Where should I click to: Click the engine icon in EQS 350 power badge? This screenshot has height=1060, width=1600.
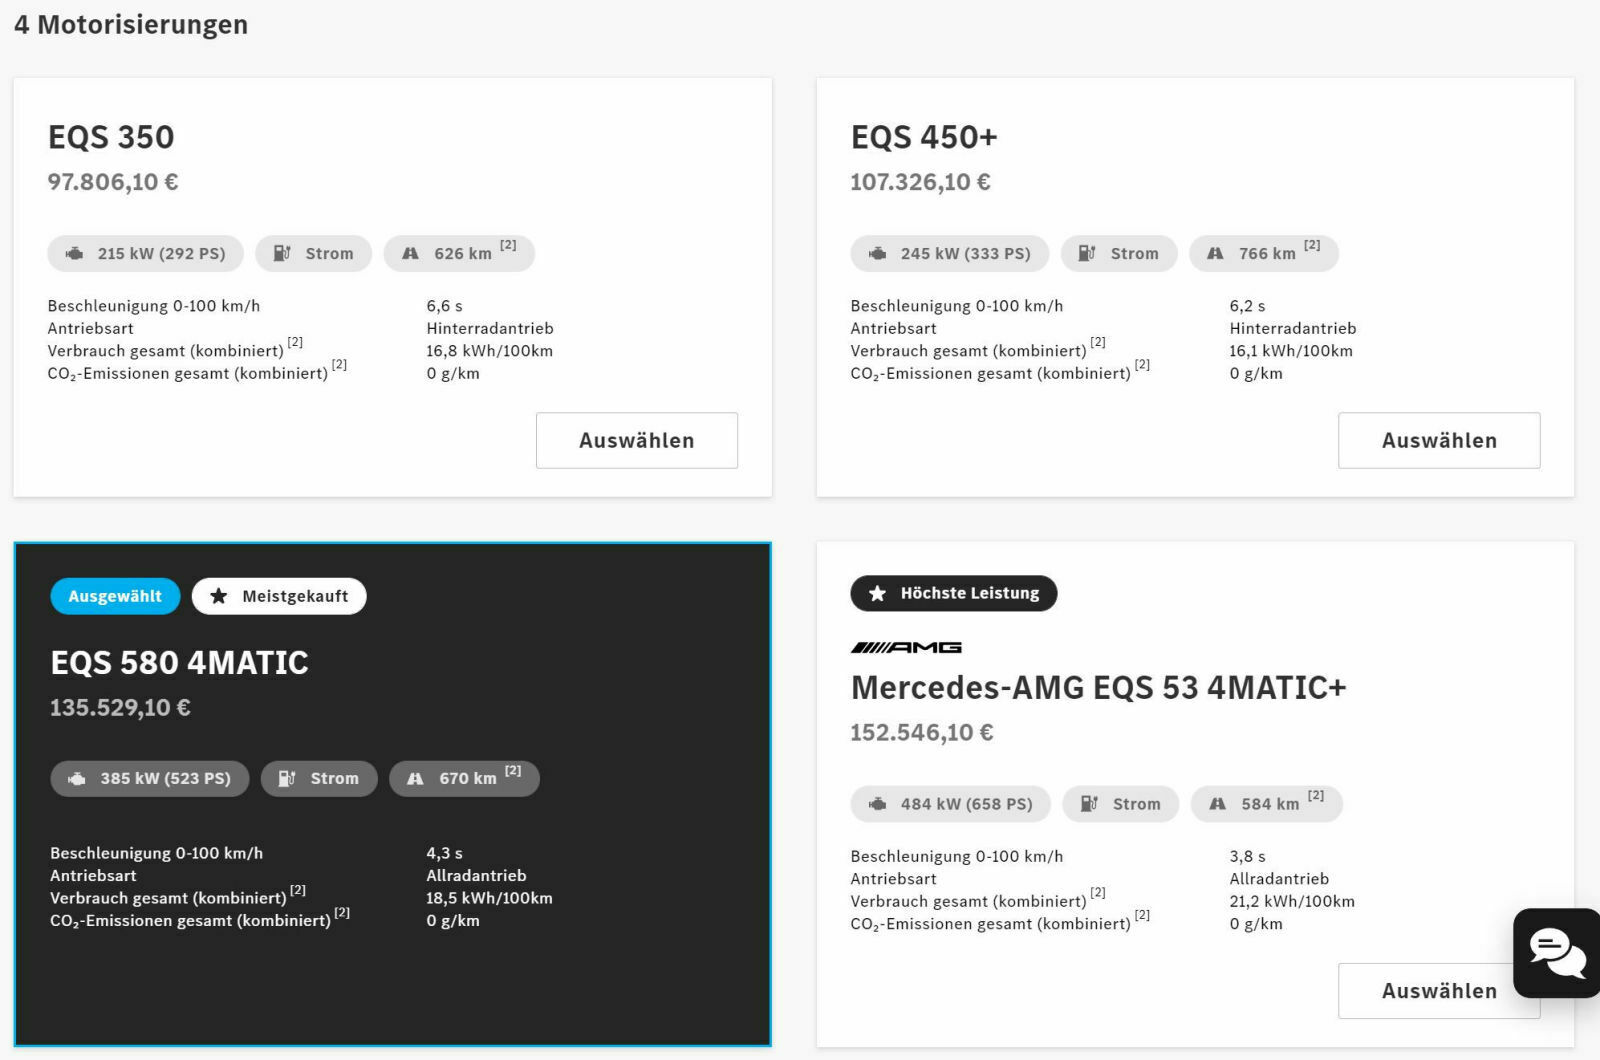click(x=74, y=254)
